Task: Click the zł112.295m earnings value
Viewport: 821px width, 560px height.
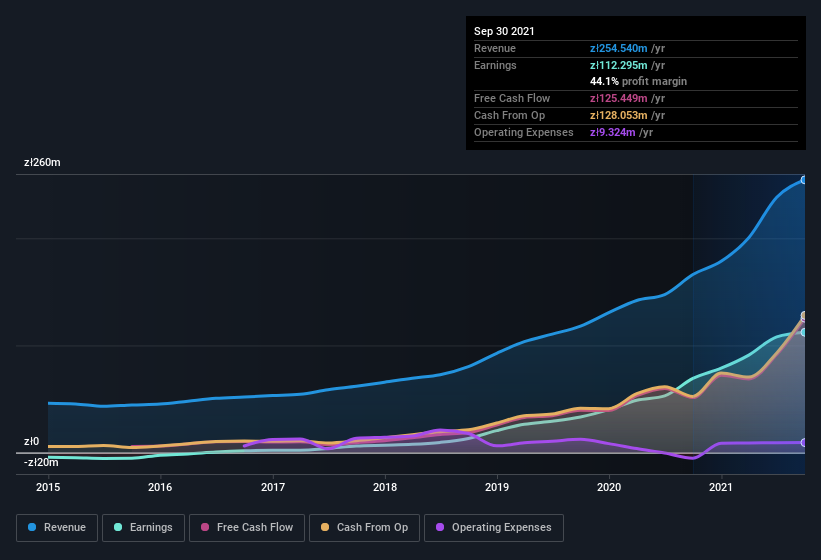Action: pos(618,65)
